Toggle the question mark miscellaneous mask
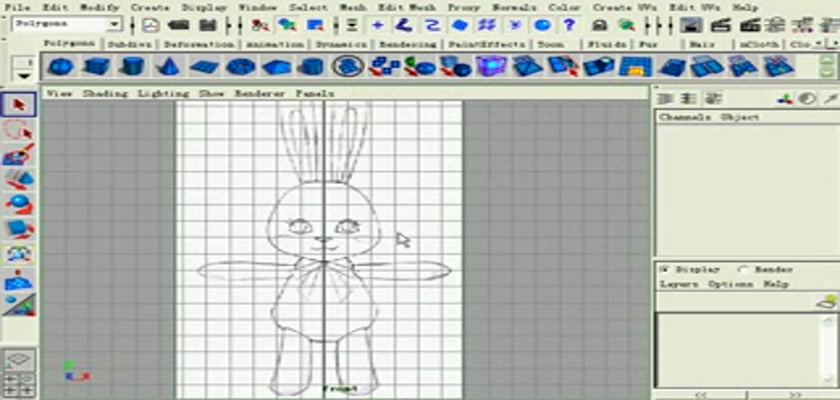This screenshot has height=400, width=840. point(570,25)
